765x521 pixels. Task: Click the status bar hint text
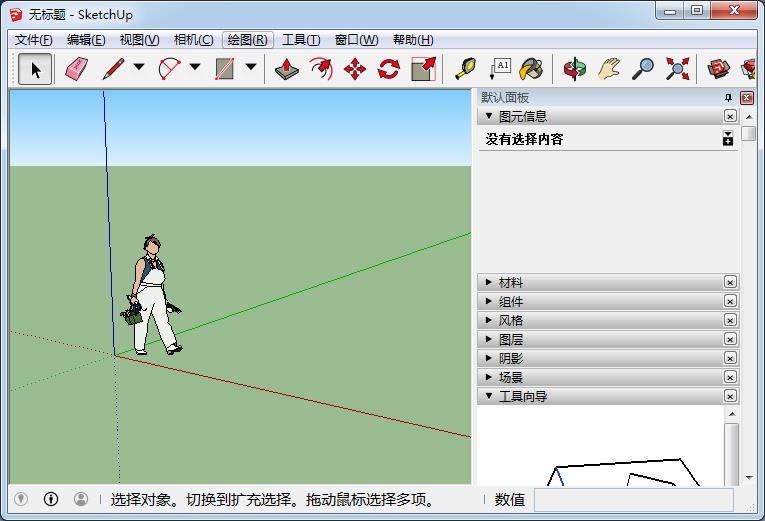(272, 500)
